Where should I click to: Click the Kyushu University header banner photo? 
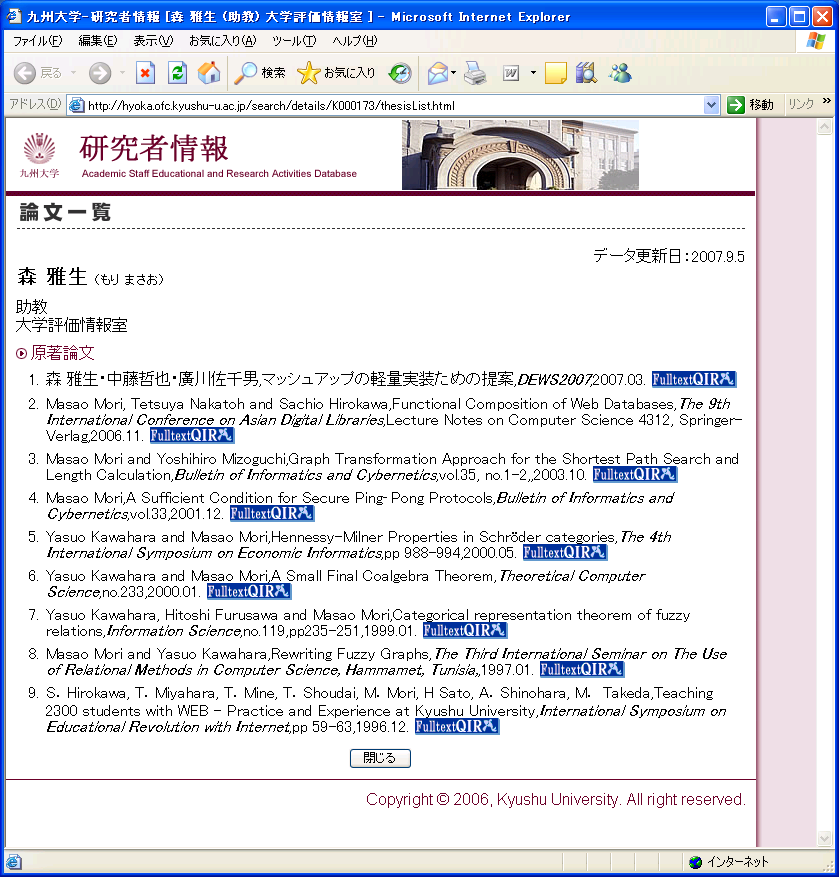[x=520, y=155]
